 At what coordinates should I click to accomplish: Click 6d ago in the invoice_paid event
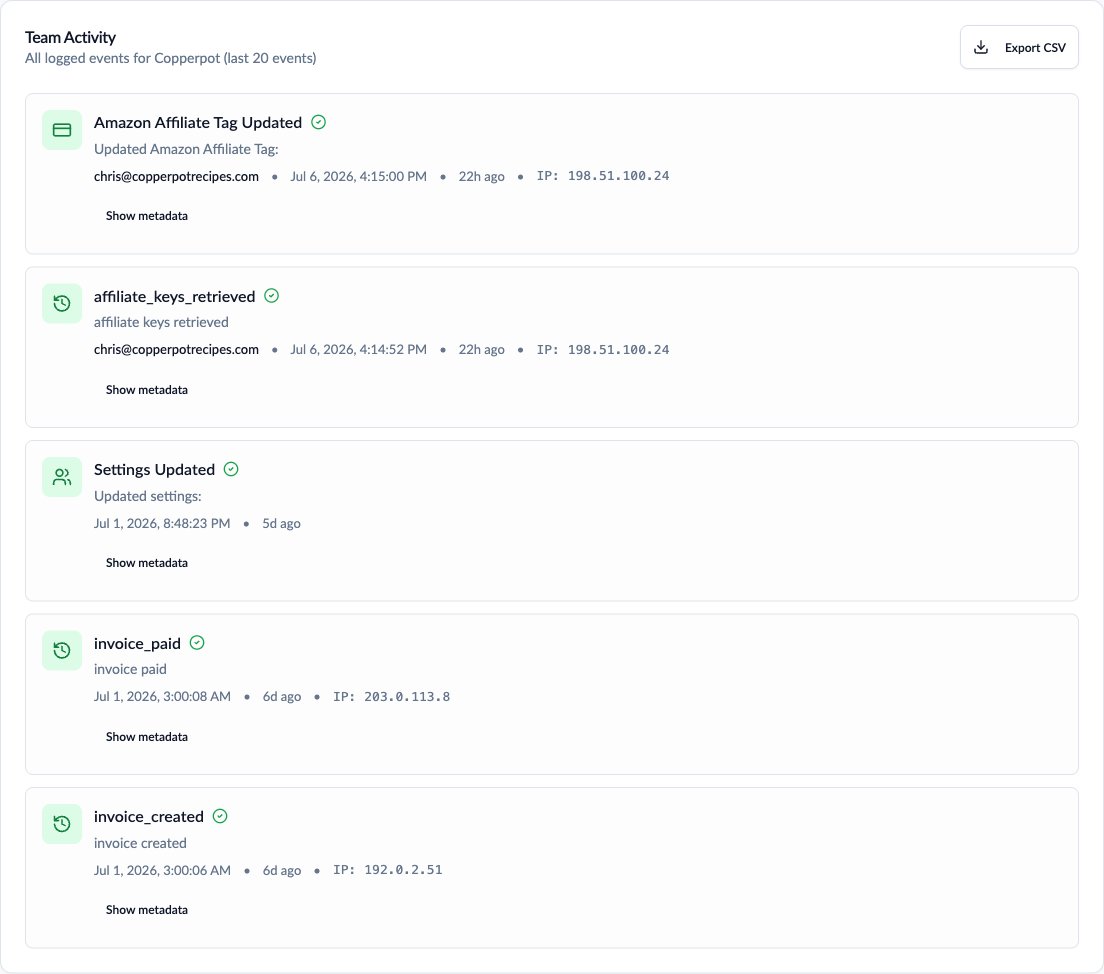[x=282, y=697]
